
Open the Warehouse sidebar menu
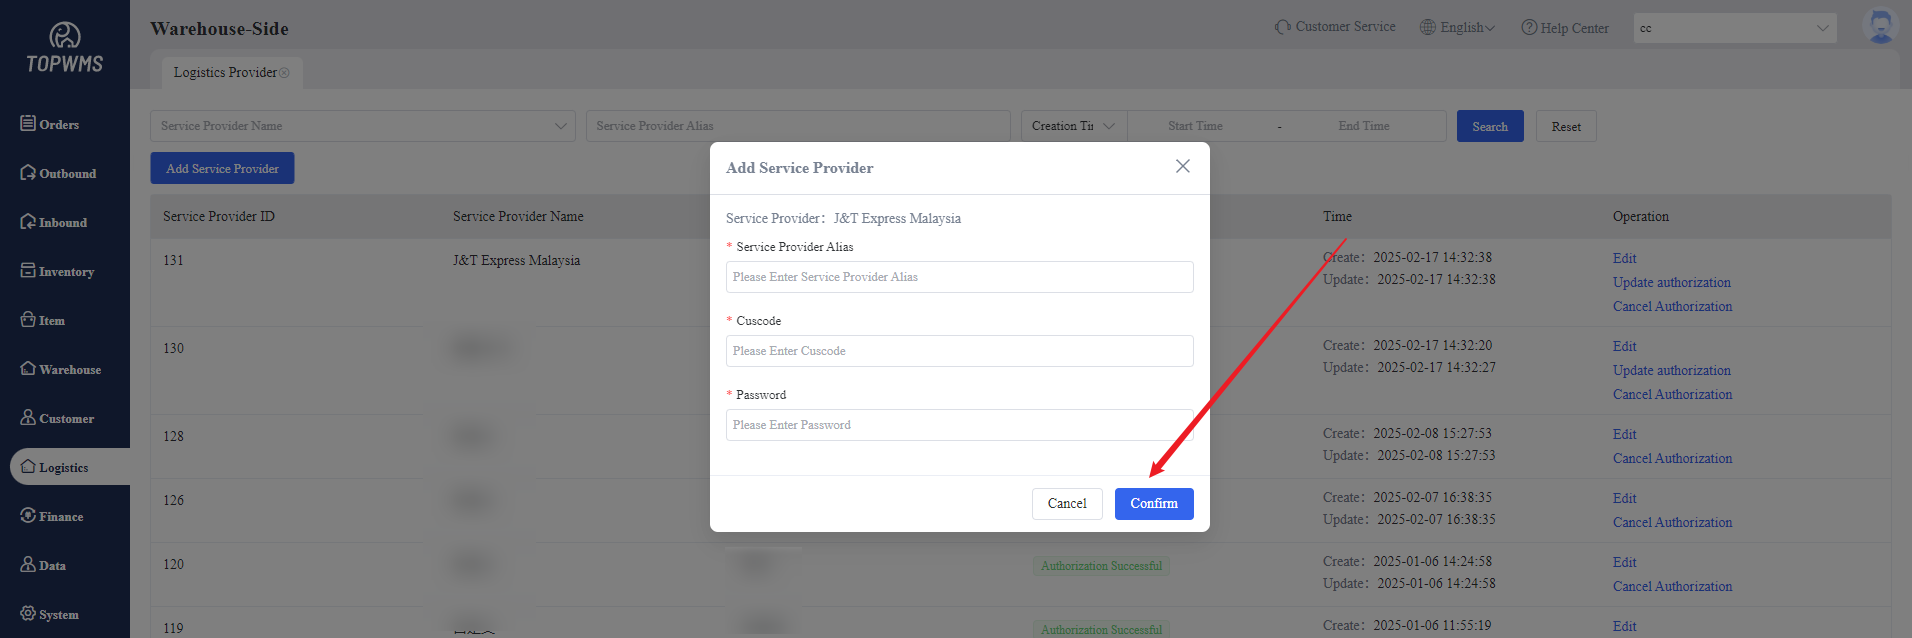pos(61,369)
